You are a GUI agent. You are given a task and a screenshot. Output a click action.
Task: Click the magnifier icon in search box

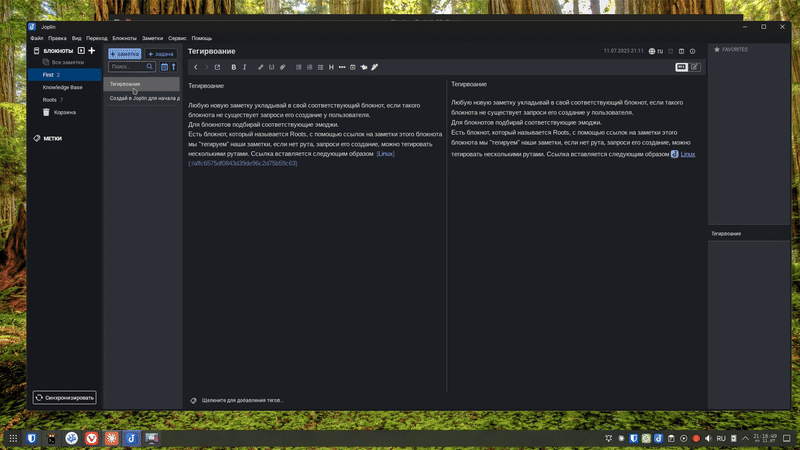coord(149,67)
